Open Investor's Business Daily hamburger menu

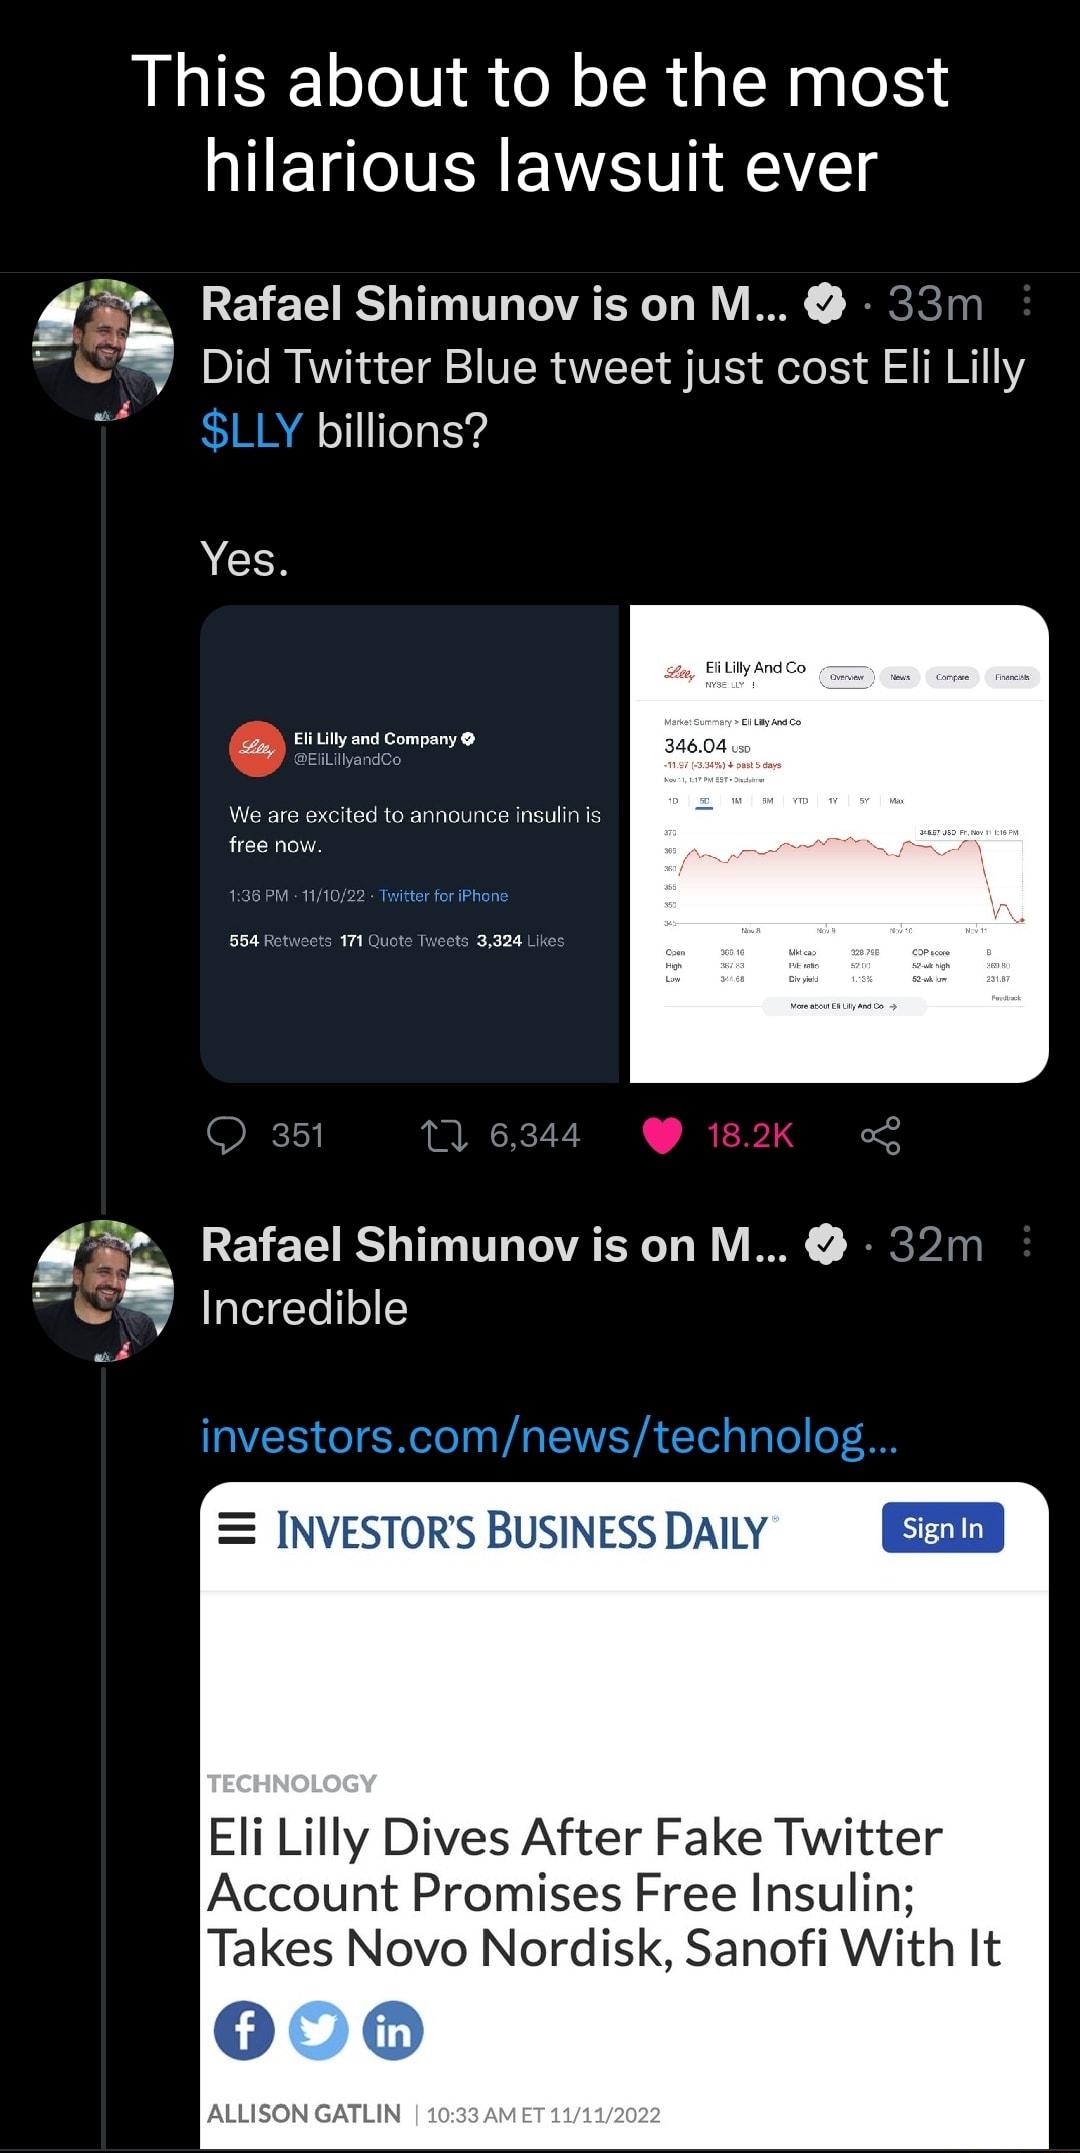[237, 1528]
